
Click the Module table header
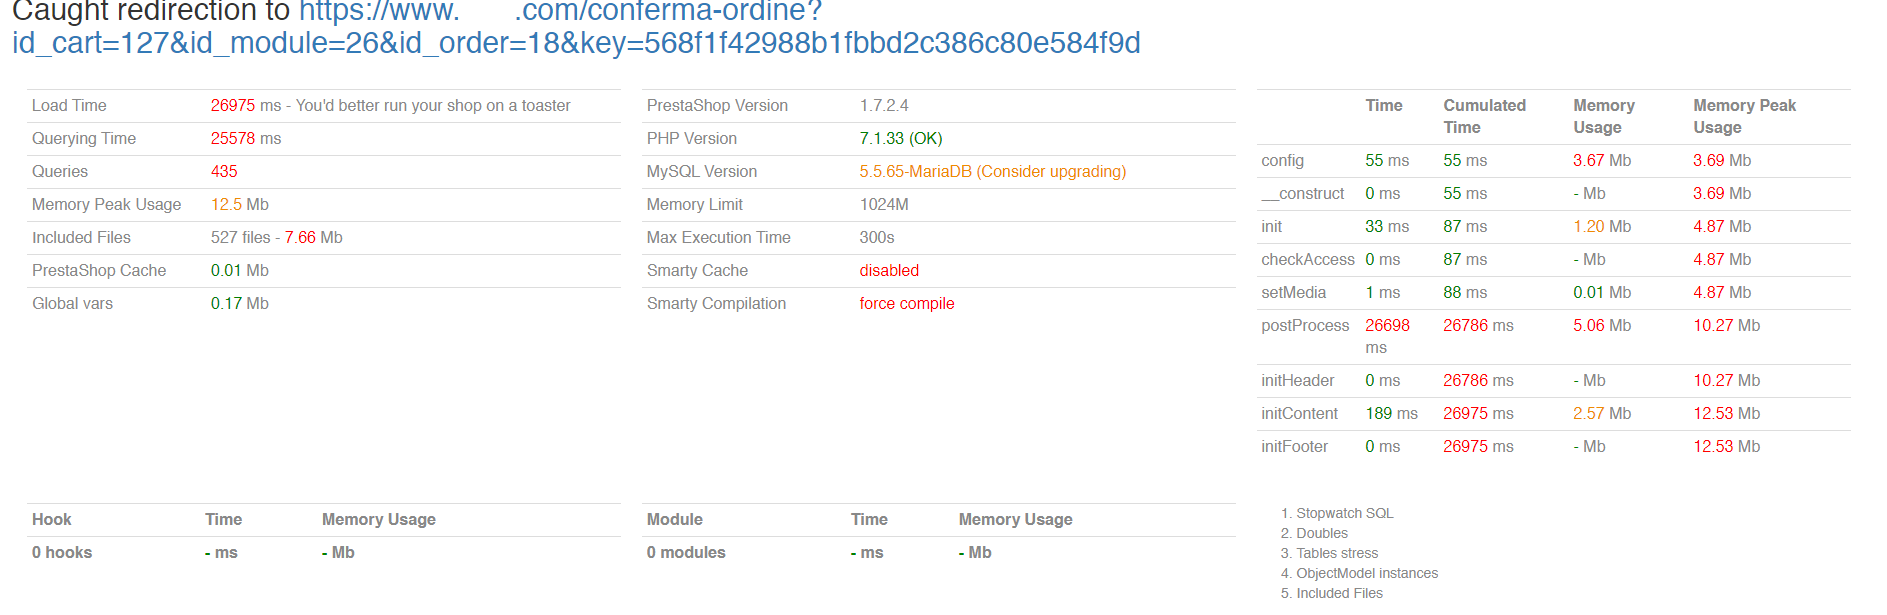674,519
